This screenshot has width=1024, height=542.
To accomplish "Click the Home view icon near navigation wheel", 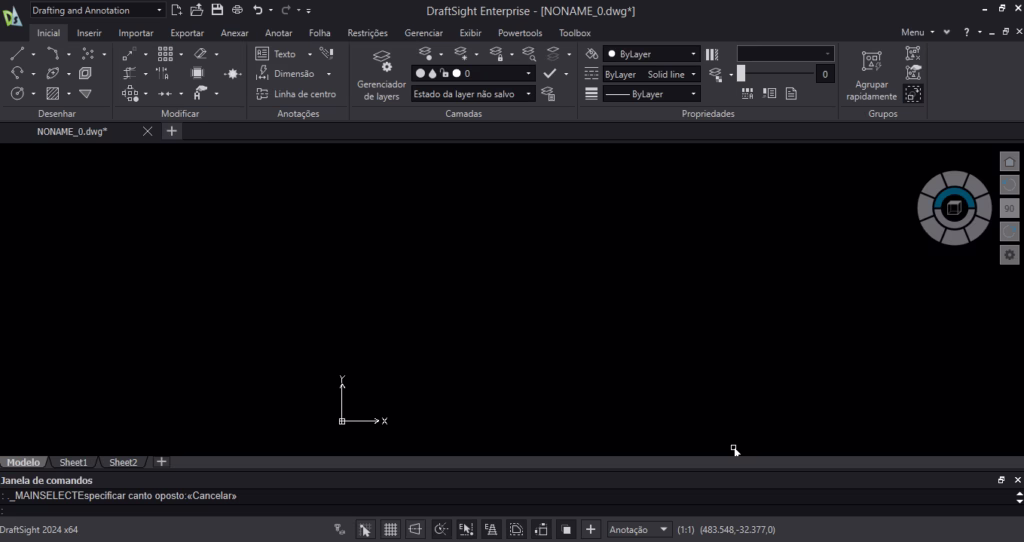I will tap(1010, 161).
